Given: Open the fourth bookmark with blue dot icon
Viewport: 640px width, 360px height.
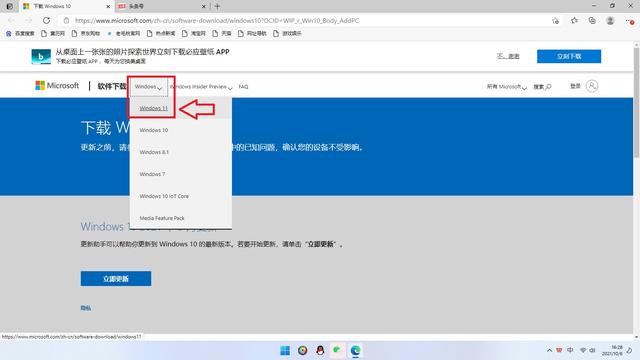Looking at the screenshot, I should (x=124, y=33).
